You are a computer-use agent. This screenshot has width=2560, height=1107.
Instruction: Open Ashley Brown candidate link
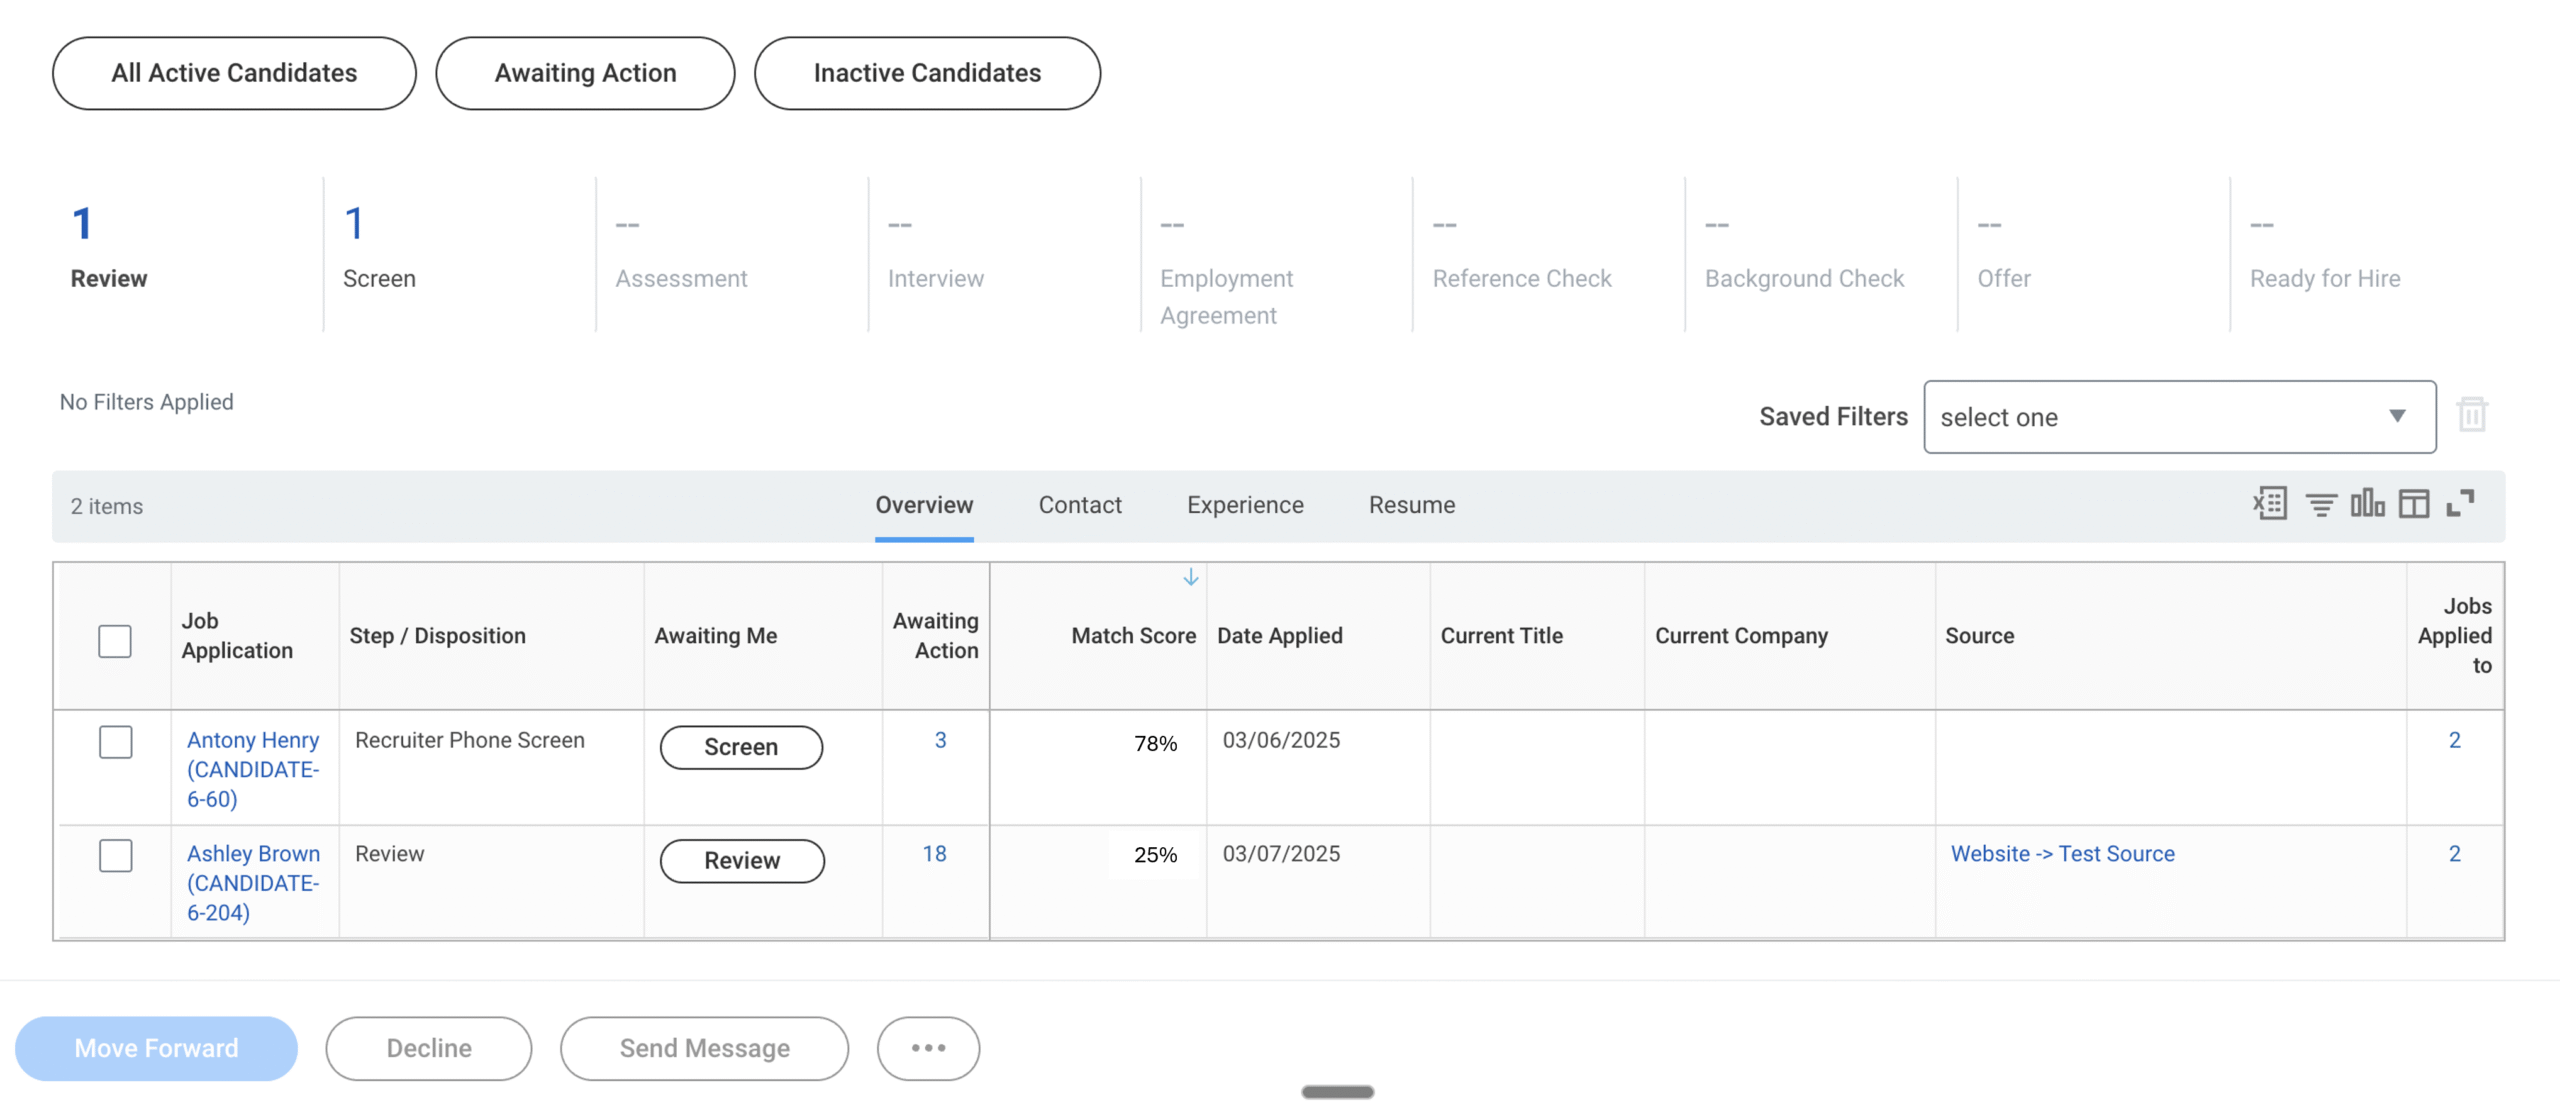click(x=253, y=882)
